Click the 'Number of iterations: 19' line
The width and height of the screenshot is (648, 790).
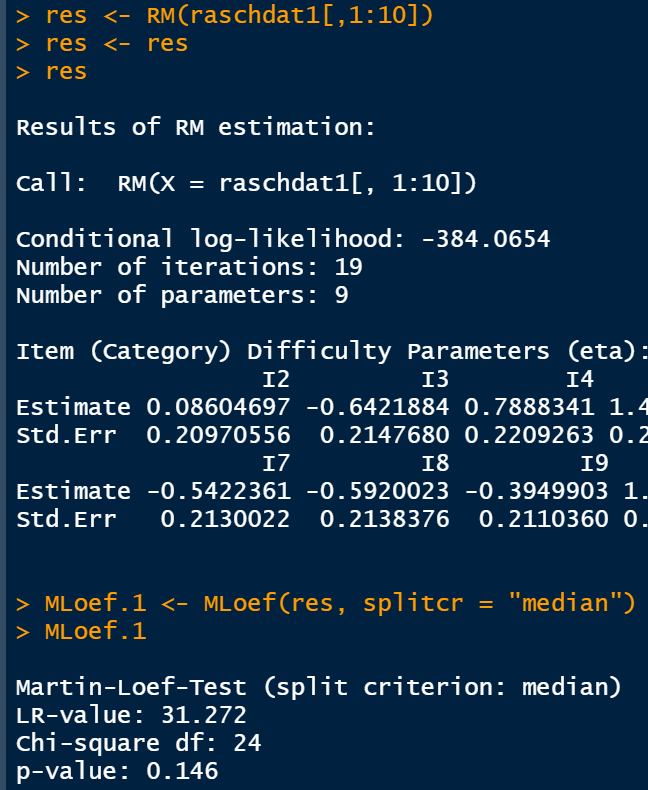189,267
